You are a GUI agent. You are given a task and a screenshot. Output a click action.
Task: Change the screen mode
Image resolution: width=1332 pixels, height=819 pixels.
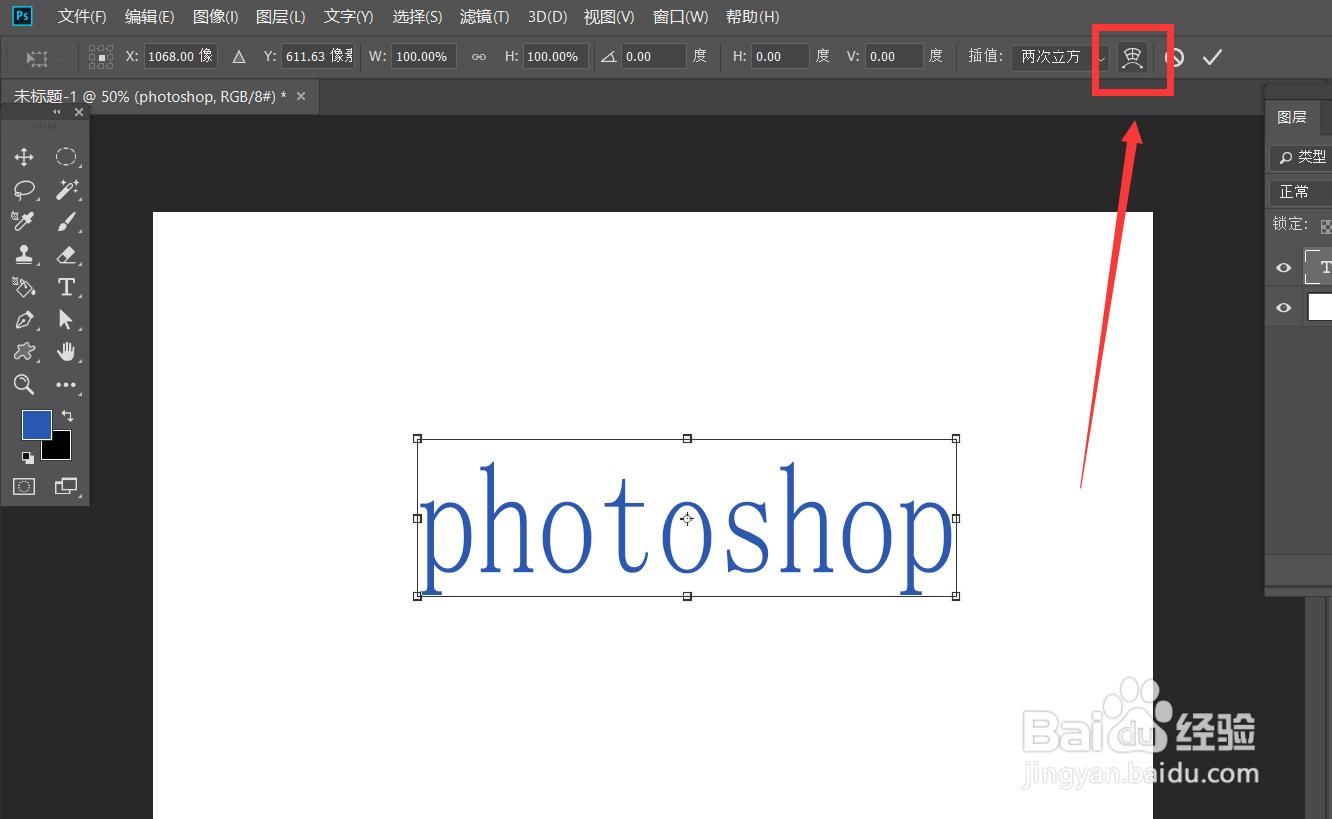pos(66,486)
